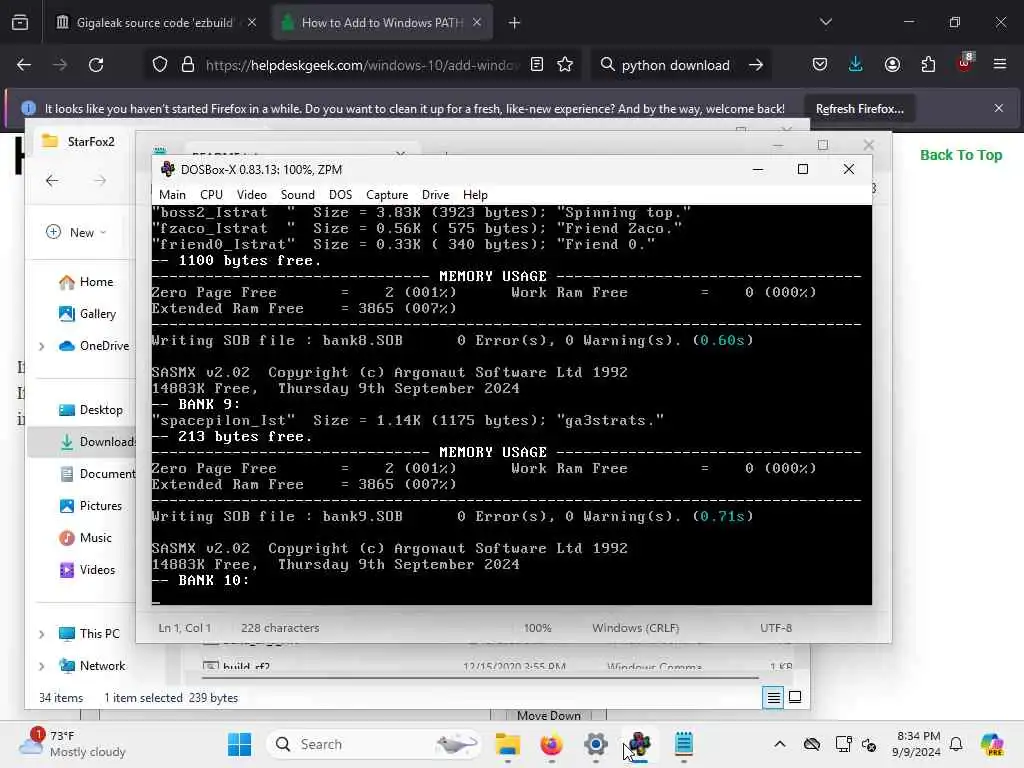Open the Desktop folder in Explorer sidebar
This screenshot has width=1024, height=768.
pos(91,410)
